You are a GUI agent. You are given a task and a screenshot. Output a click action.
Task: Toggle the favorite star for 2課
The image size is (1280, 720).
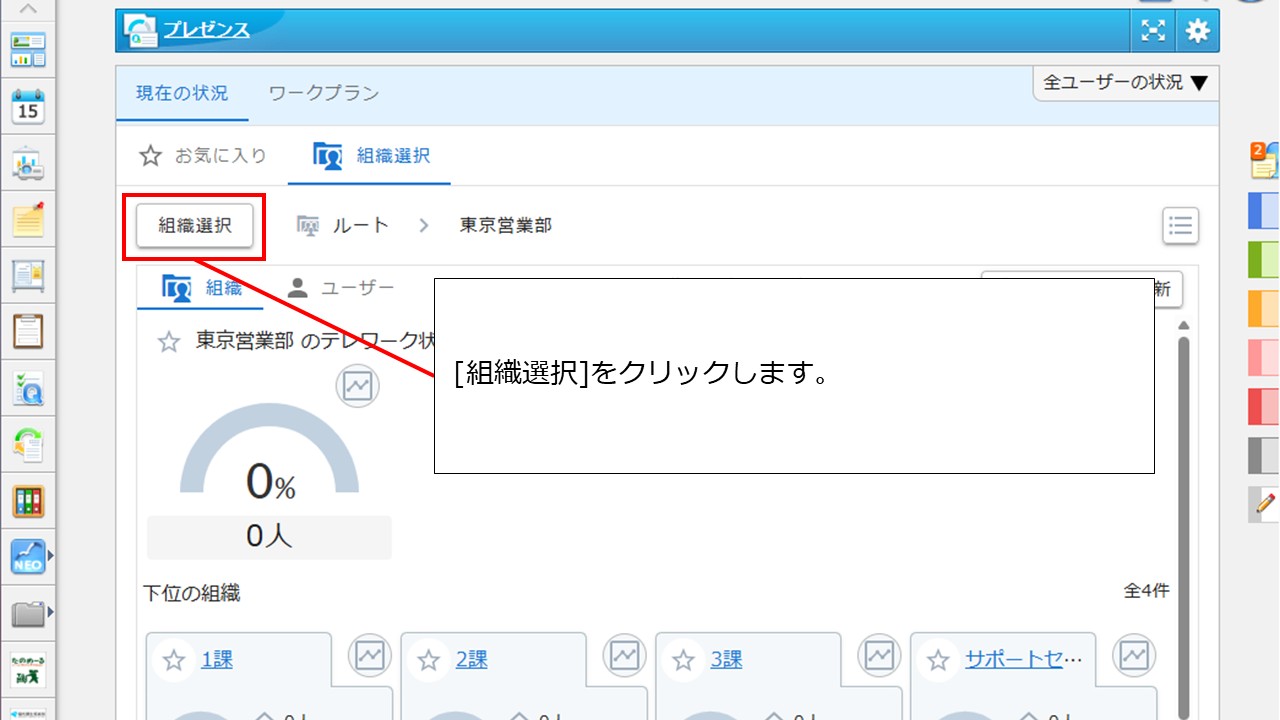[x=429, y=660]
